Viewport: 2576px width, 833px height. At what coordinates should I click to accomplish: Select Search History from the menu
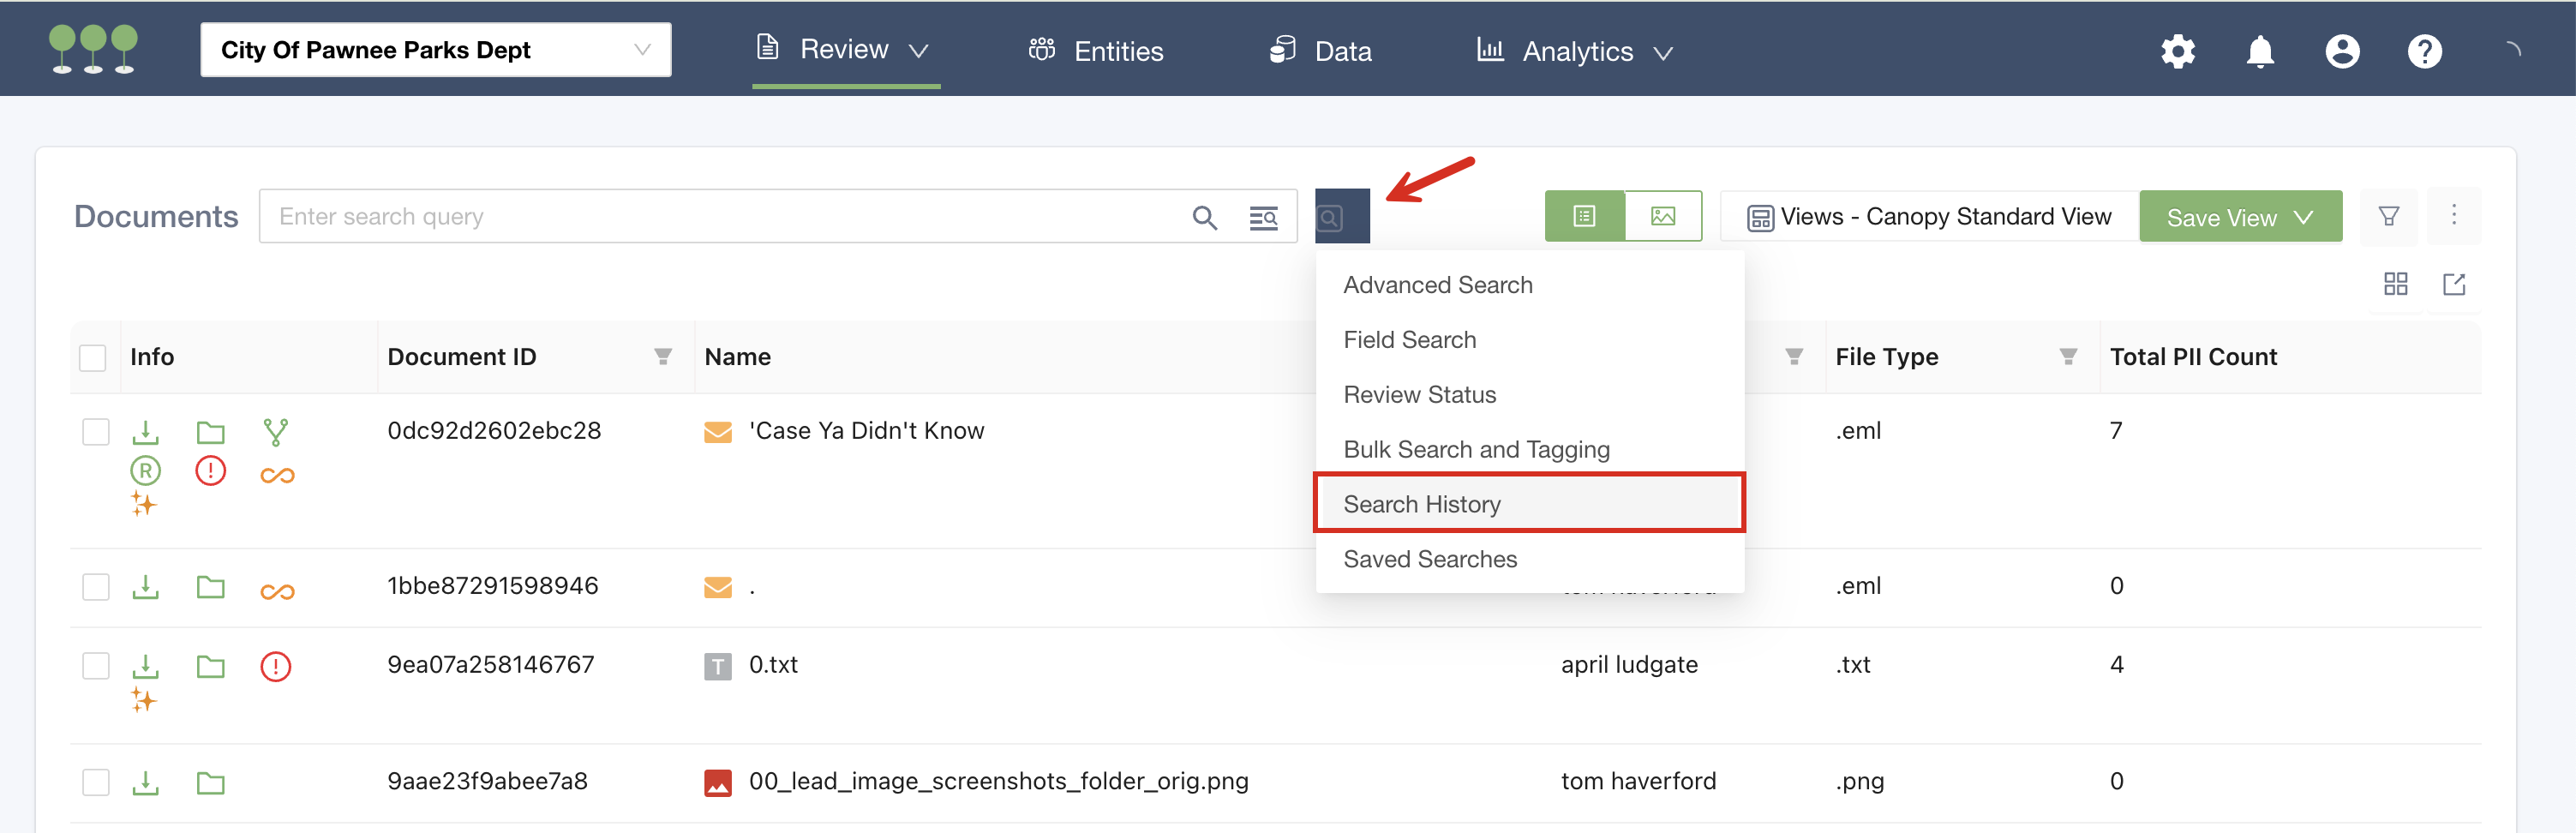point(1421,504)
